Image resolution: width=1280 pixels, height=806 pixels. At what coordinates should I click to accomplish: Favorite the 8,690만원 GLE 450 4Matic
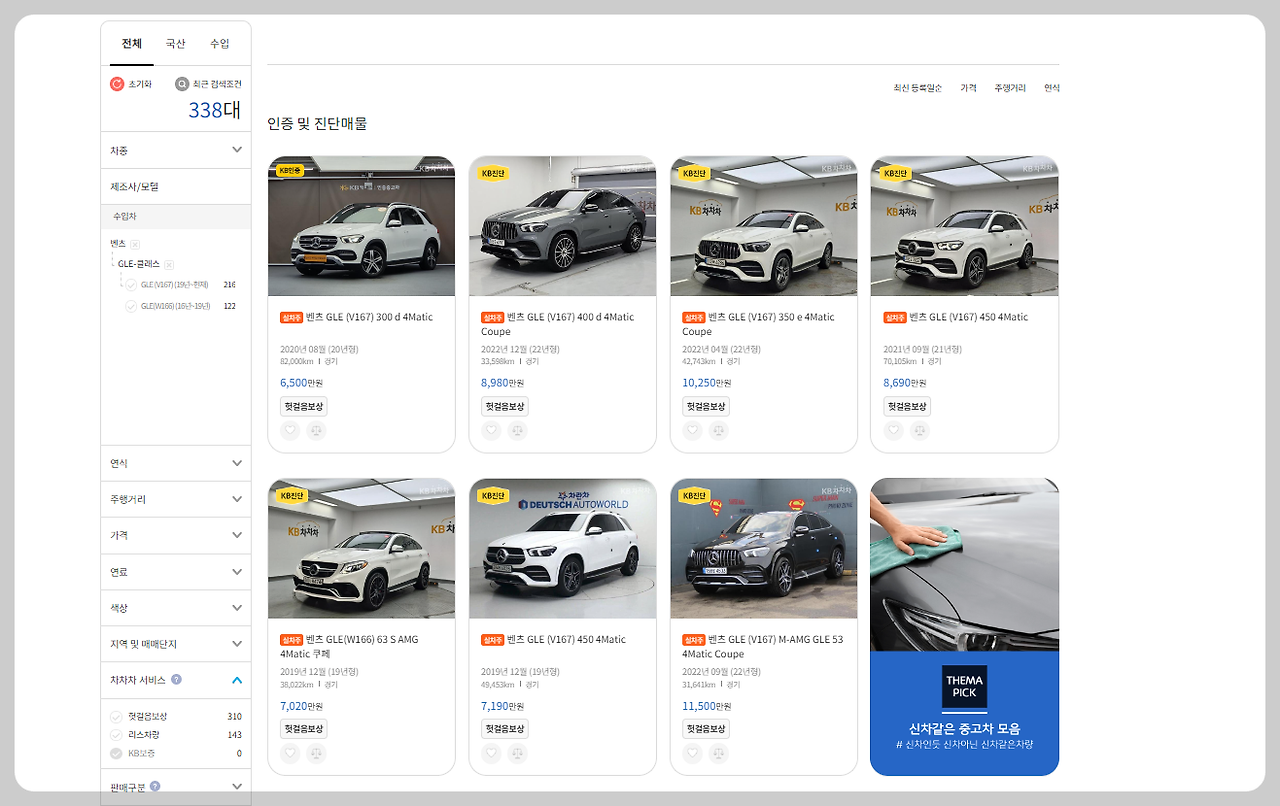(x=894, y=431)
